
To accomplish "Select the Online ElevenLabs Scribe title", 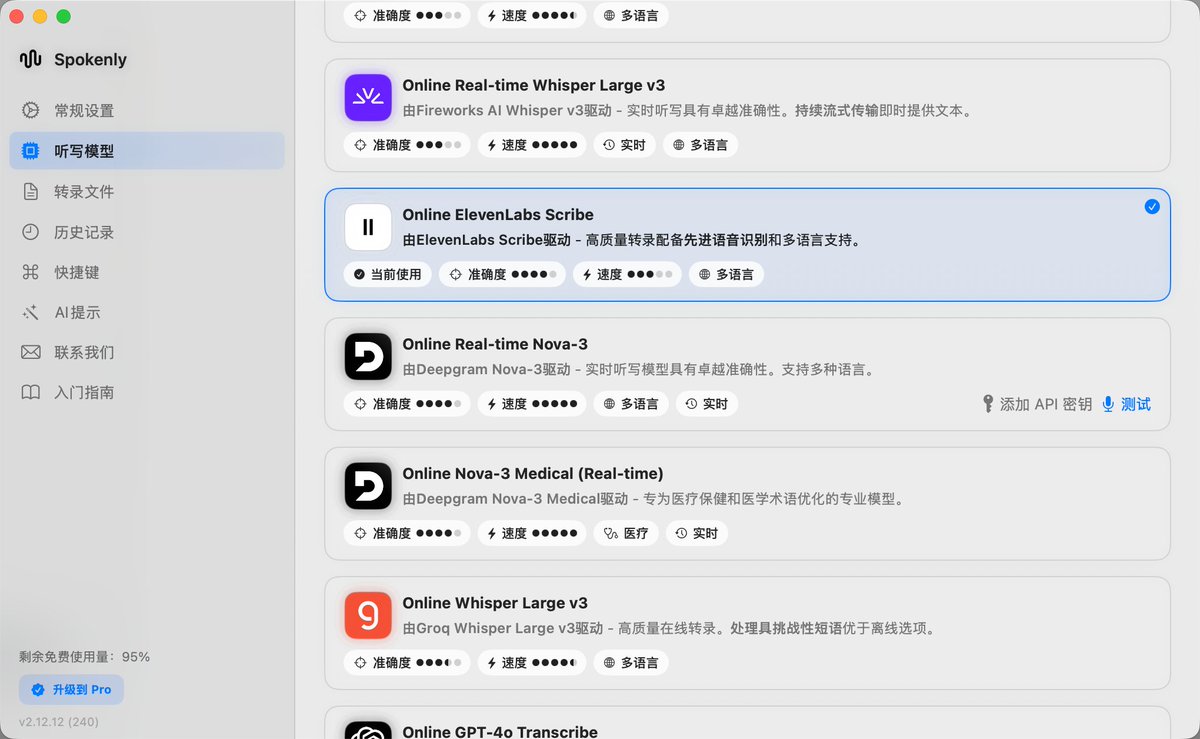I will click(498, 215).
